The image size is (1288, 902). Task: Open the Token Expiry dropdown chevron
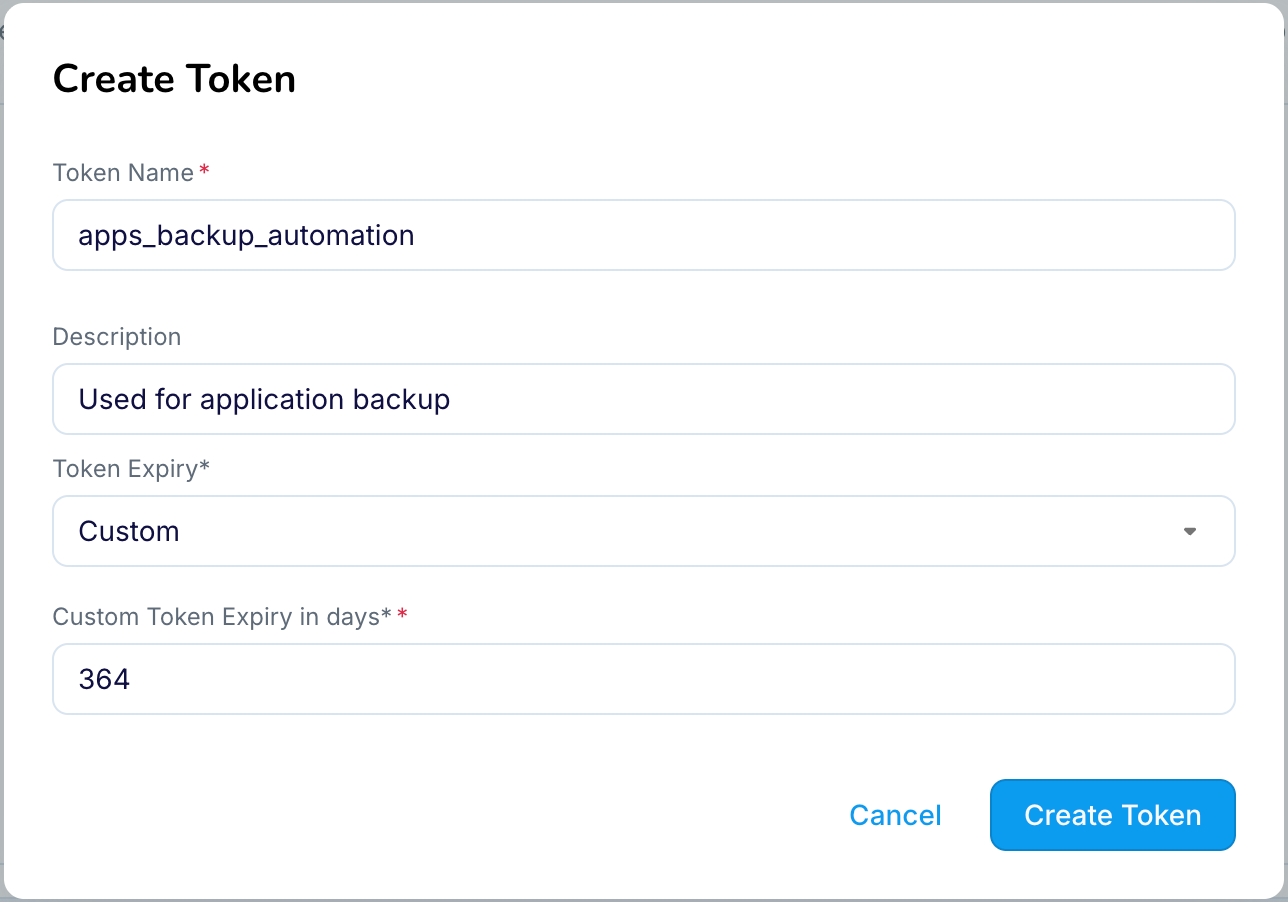[x=1189, y=531]
